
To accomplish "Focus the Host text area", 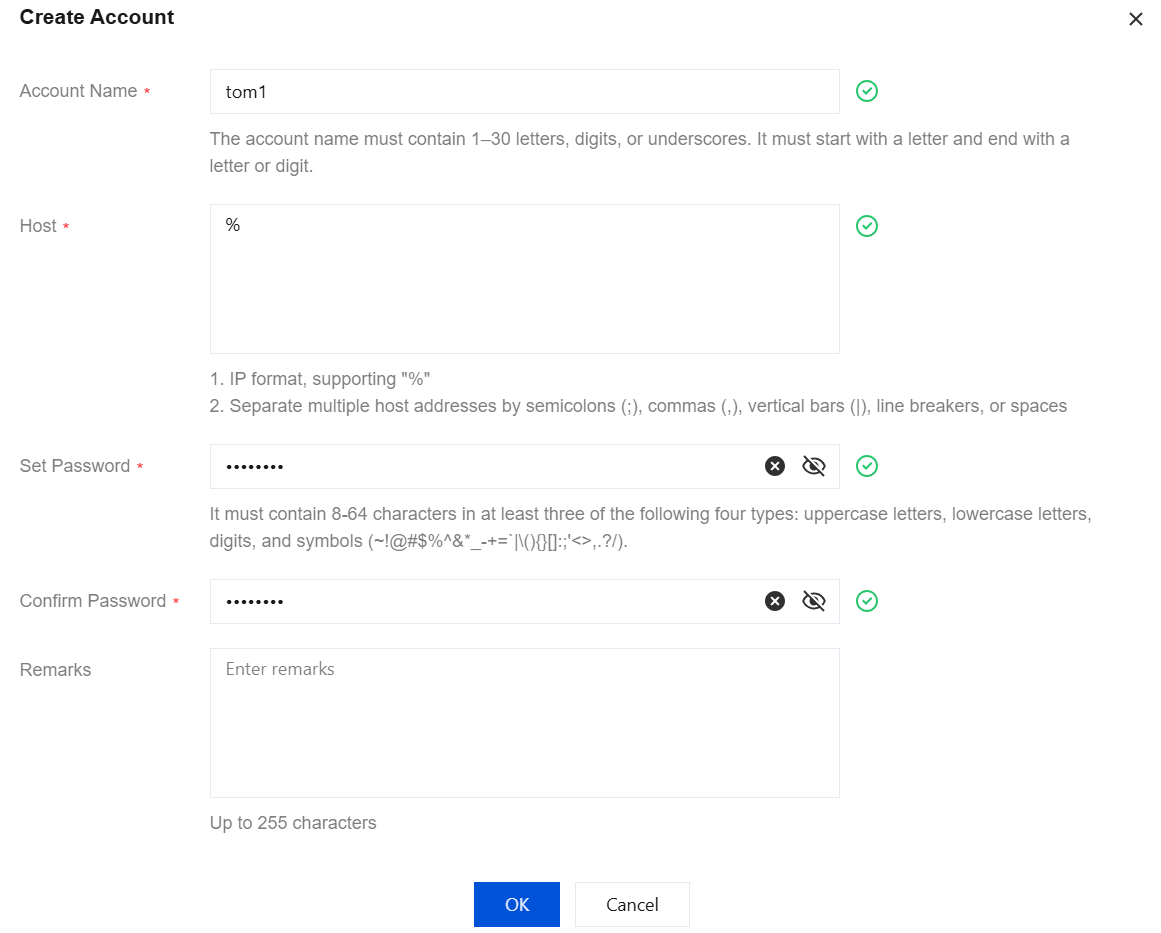I will click(524, 279).
